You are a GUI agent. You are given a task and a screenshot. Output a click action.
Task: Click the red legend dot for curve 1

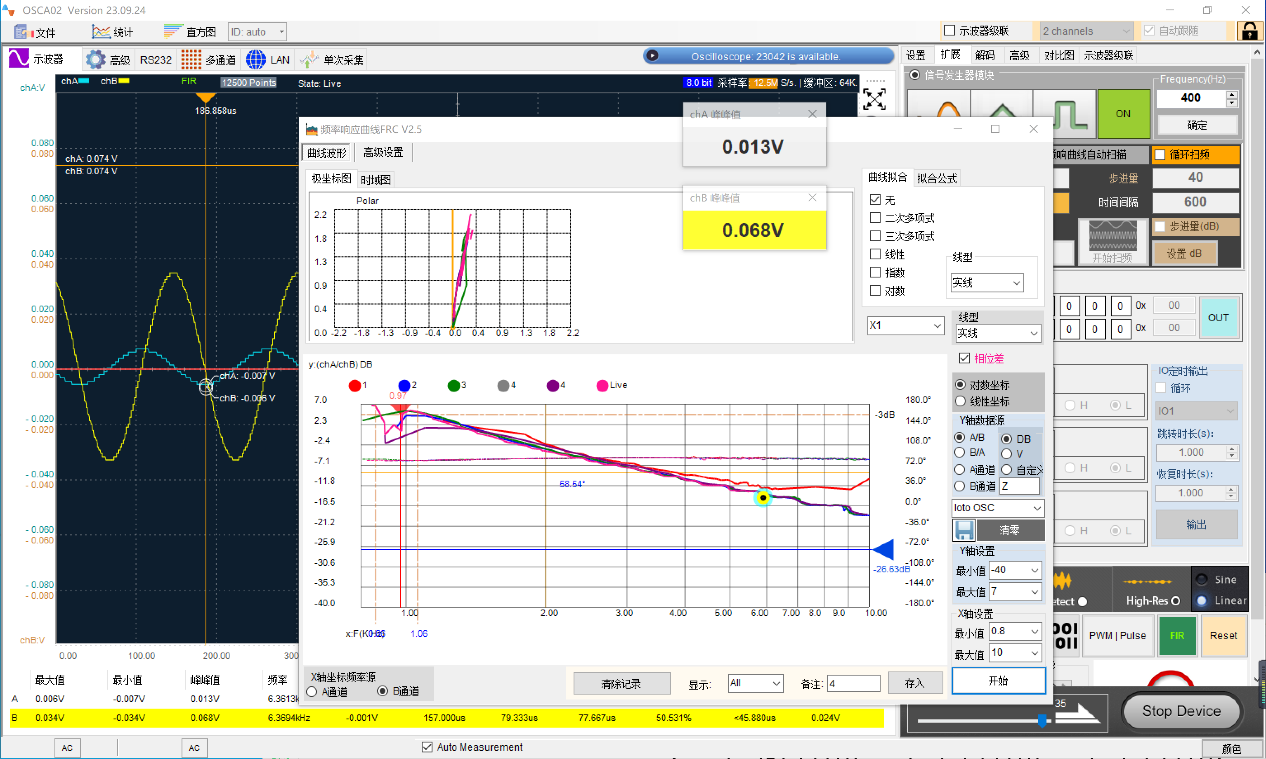[355, 385]
